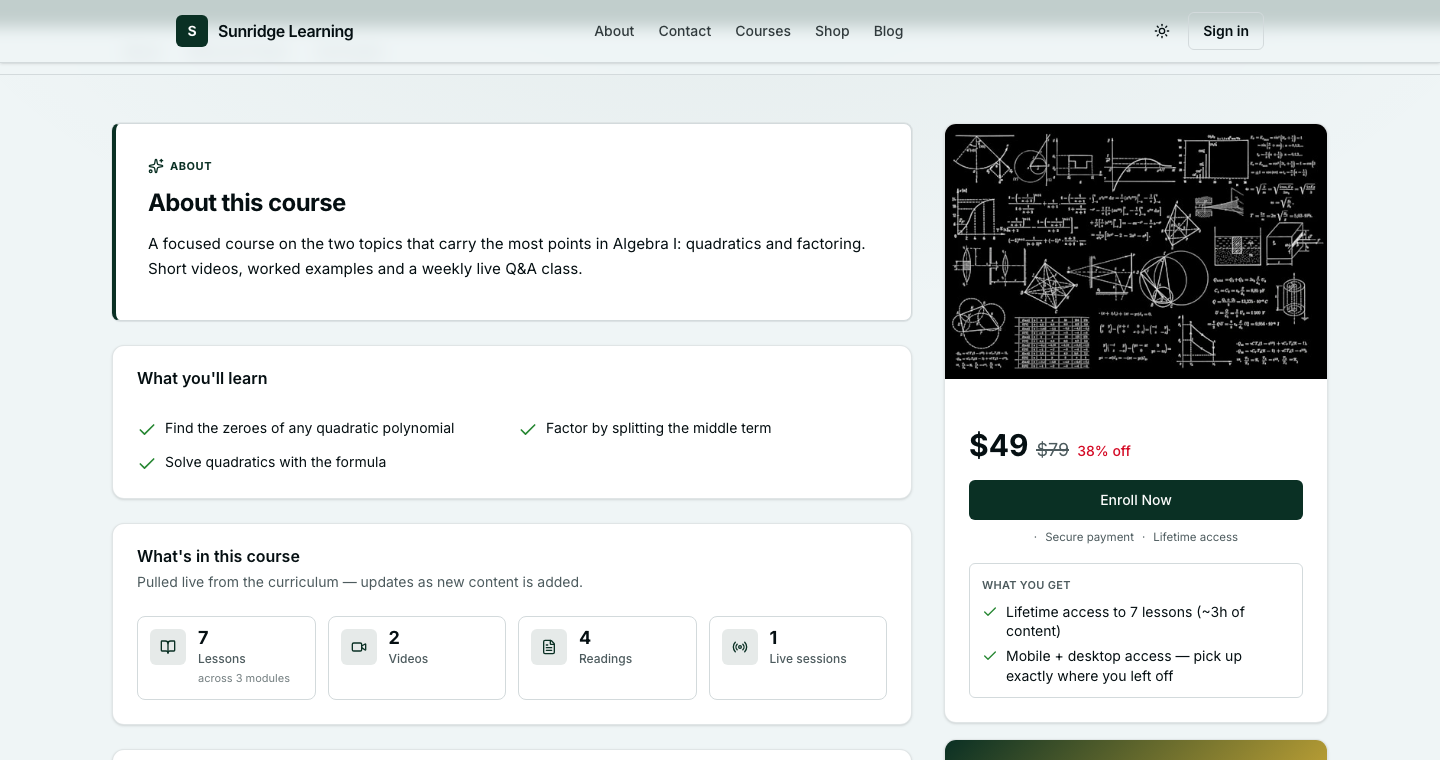Open the Contact nav item

[x=685, y=31]
